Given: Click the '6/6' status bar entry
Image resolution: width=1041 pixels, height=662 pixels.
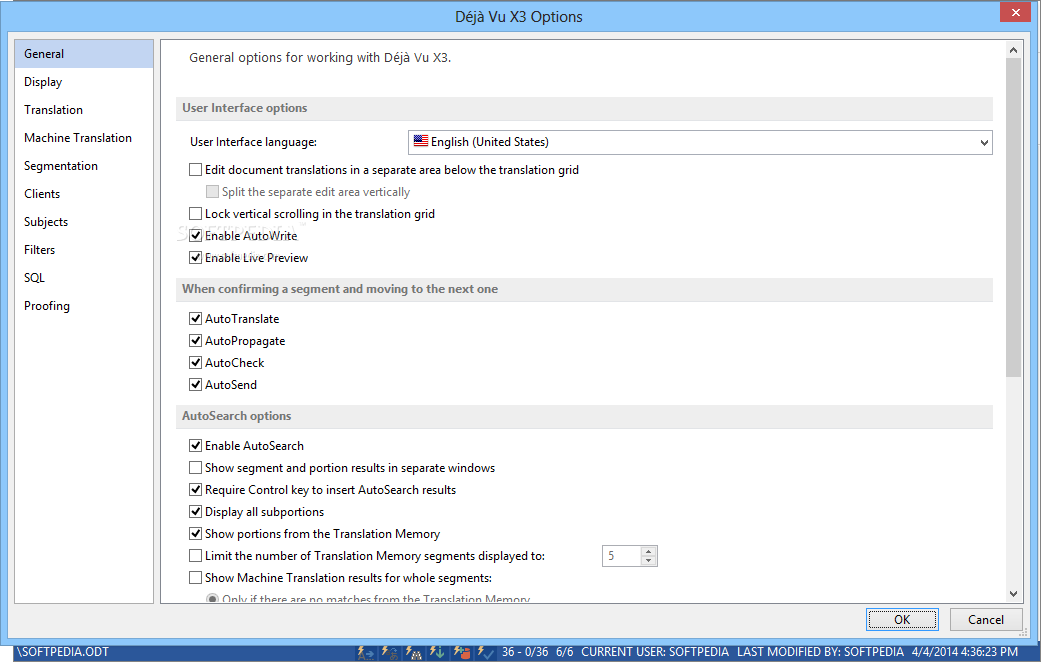Looking at the screenshot, I should click(564, 652).
